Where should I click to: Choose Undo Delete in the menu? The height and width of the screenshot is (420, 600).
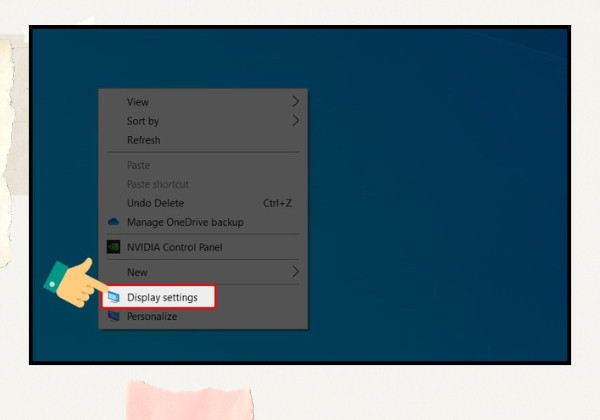203,203
